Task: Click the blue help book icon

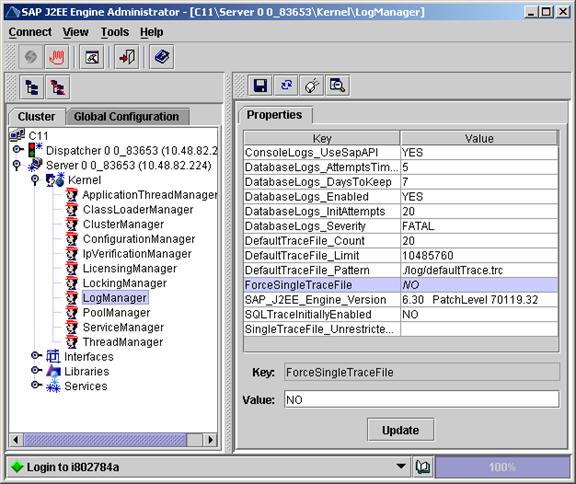Action: coord(162,57)
